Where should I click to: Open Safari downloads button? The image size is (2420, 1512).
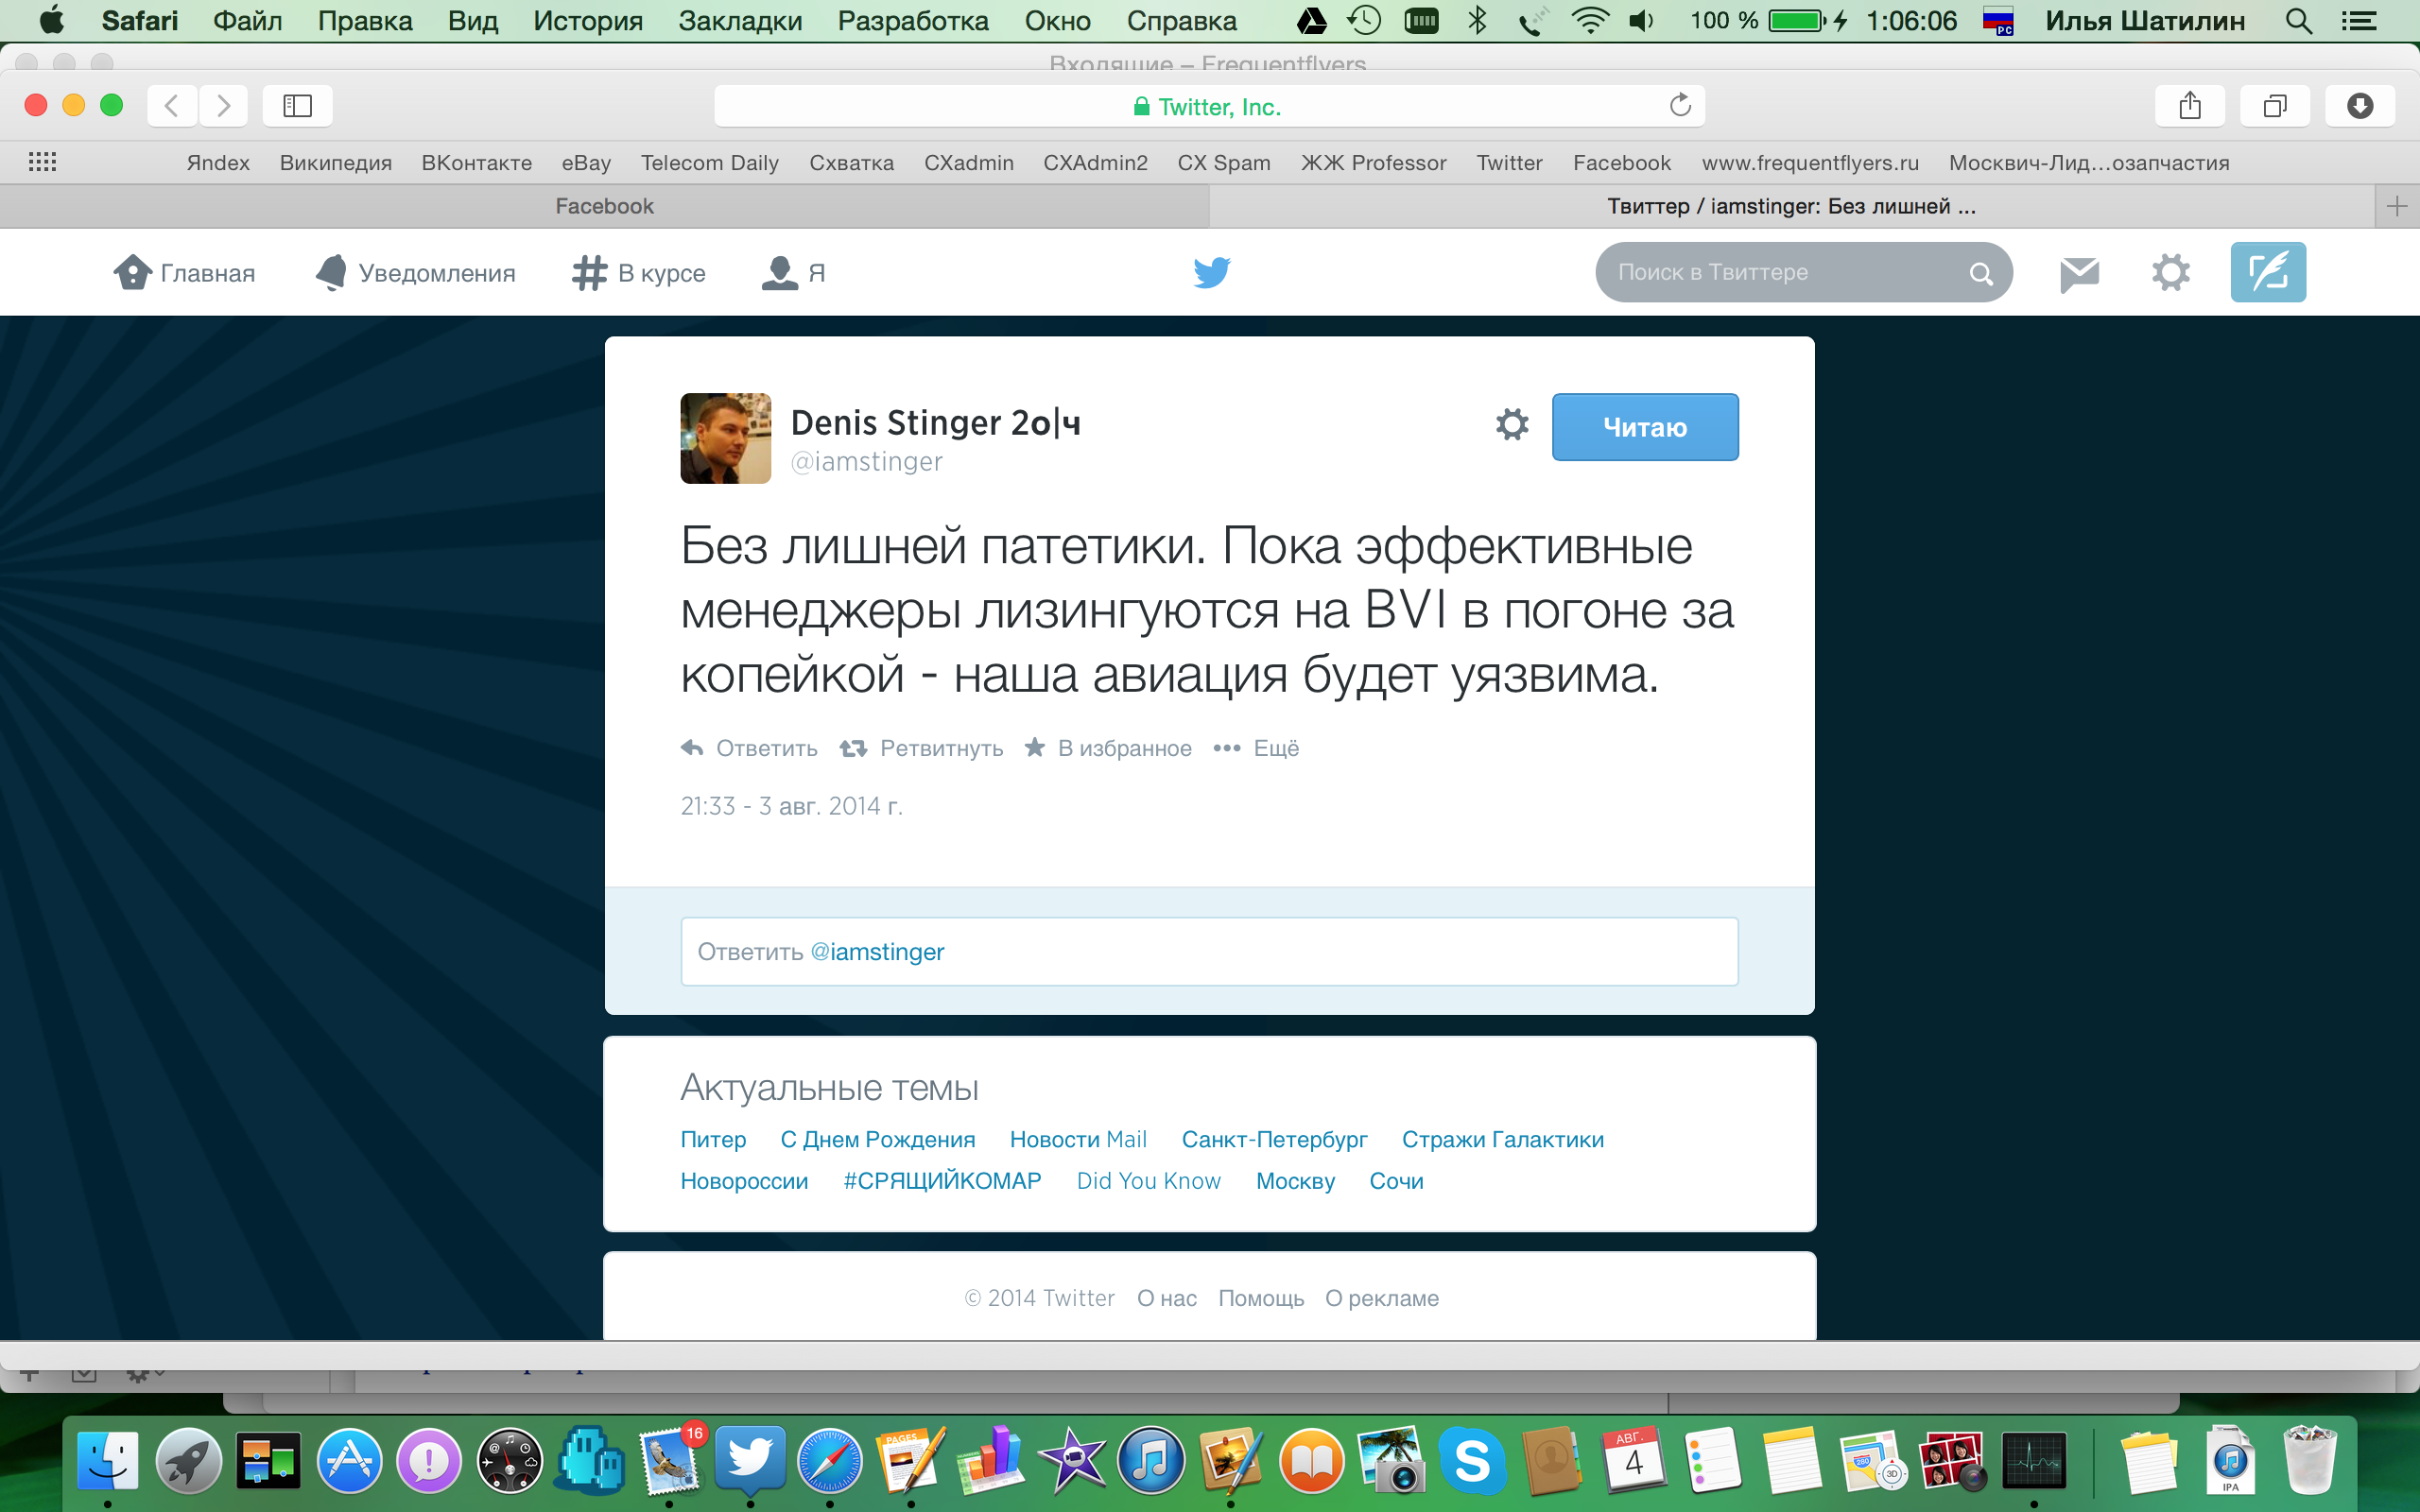tap(2360, 105)
